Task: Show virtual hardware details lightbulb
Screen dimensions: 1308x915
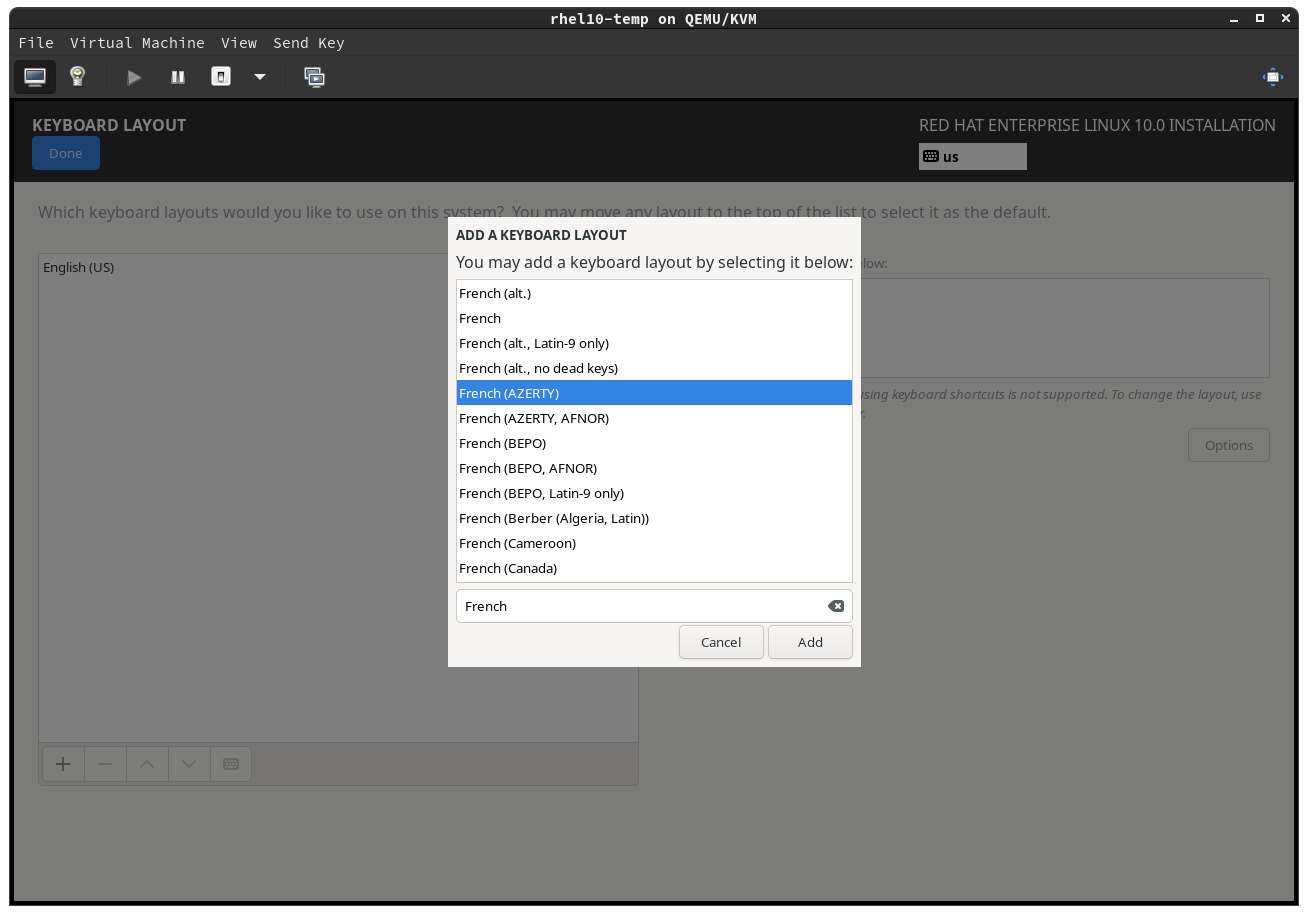Action: point(77,77)
